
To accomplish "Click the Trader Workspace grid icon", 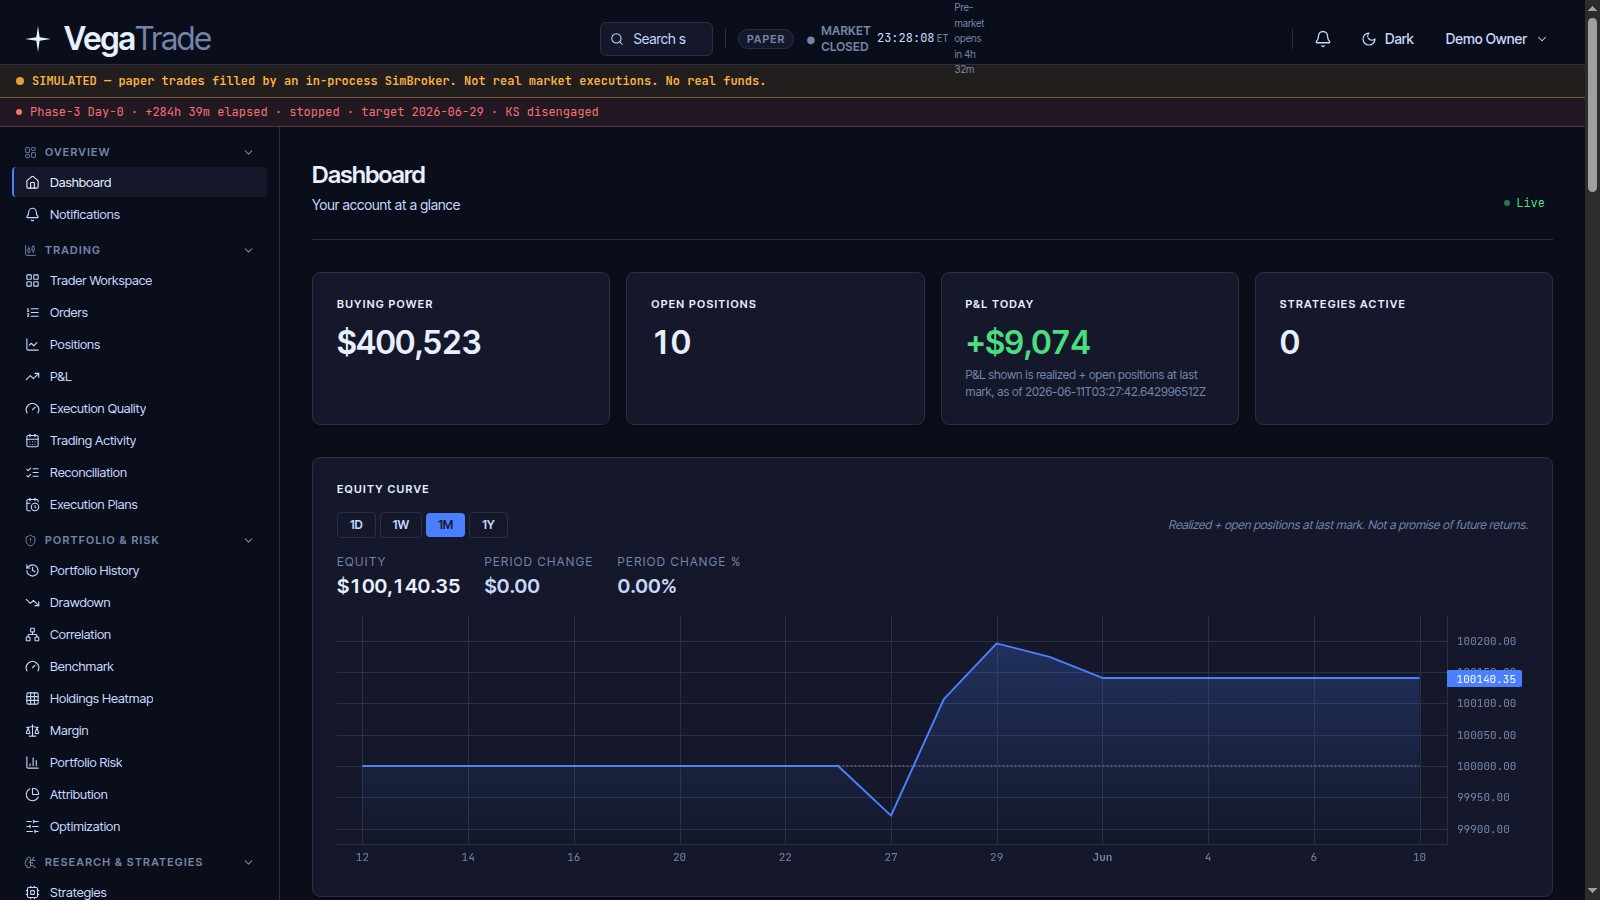I will pyautogui.click(x=32, y=281).
